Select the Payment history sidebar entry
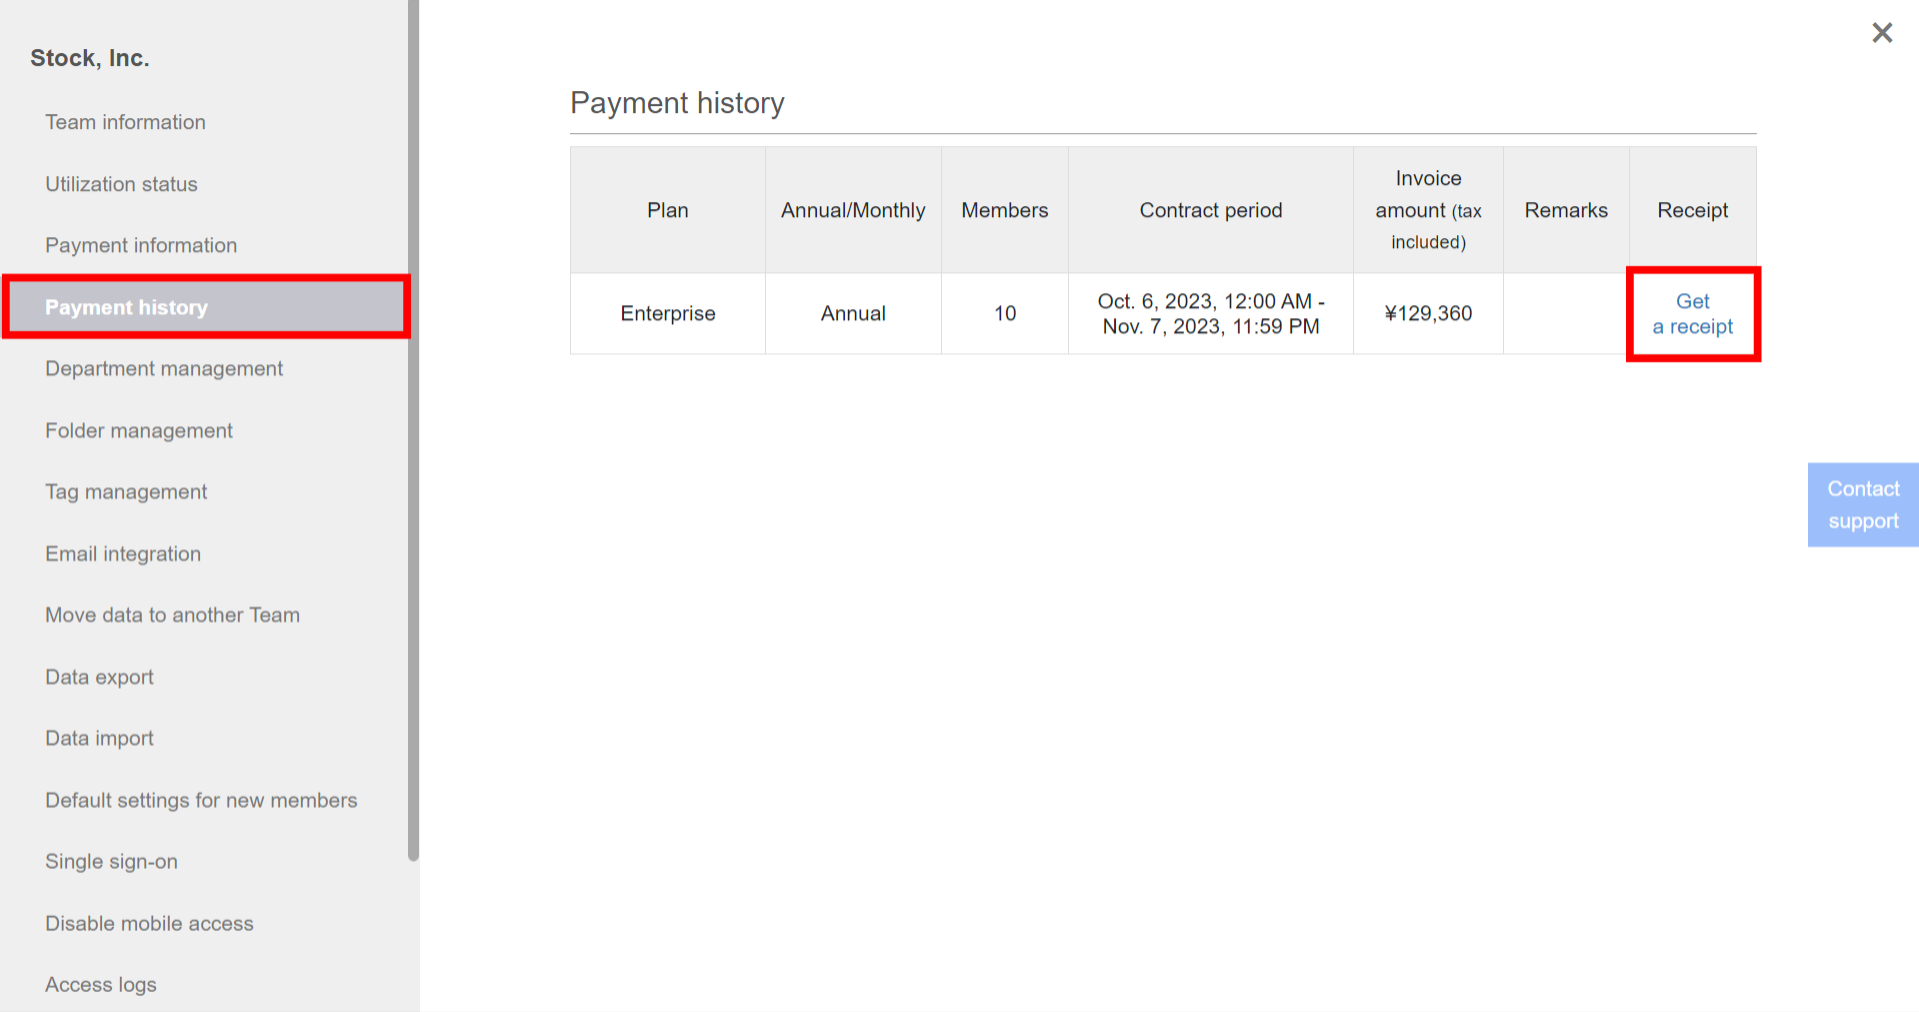 click(126, 307)
